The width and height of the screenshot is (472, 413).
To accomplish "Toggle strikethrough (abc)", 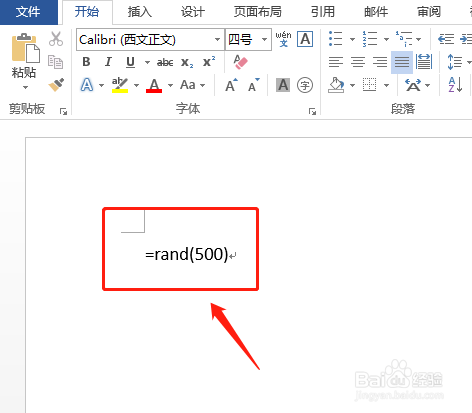I will 165,62.
